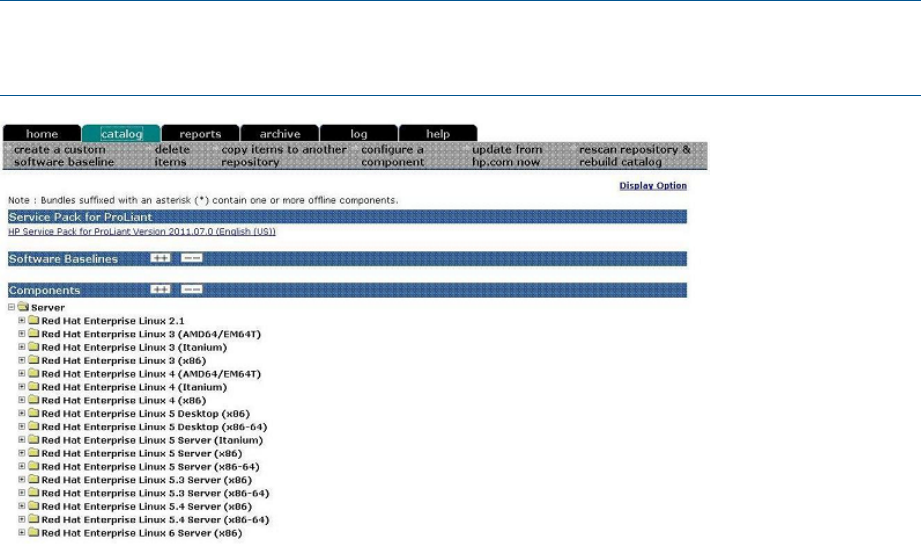Viewport: 921px width, 553px height.
Task: Click folder icon for Linux 5.3 Server (x86-64)
Action: pos(33,492)
